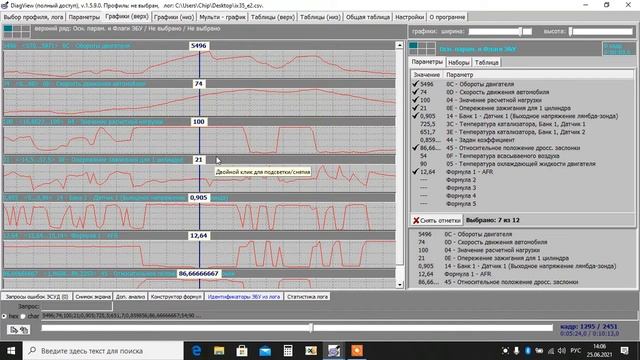Image resolution: width=640 pixels, height=360 pixels.
Task: Open Статистика лога tab
Action: (x=307, y=297)
